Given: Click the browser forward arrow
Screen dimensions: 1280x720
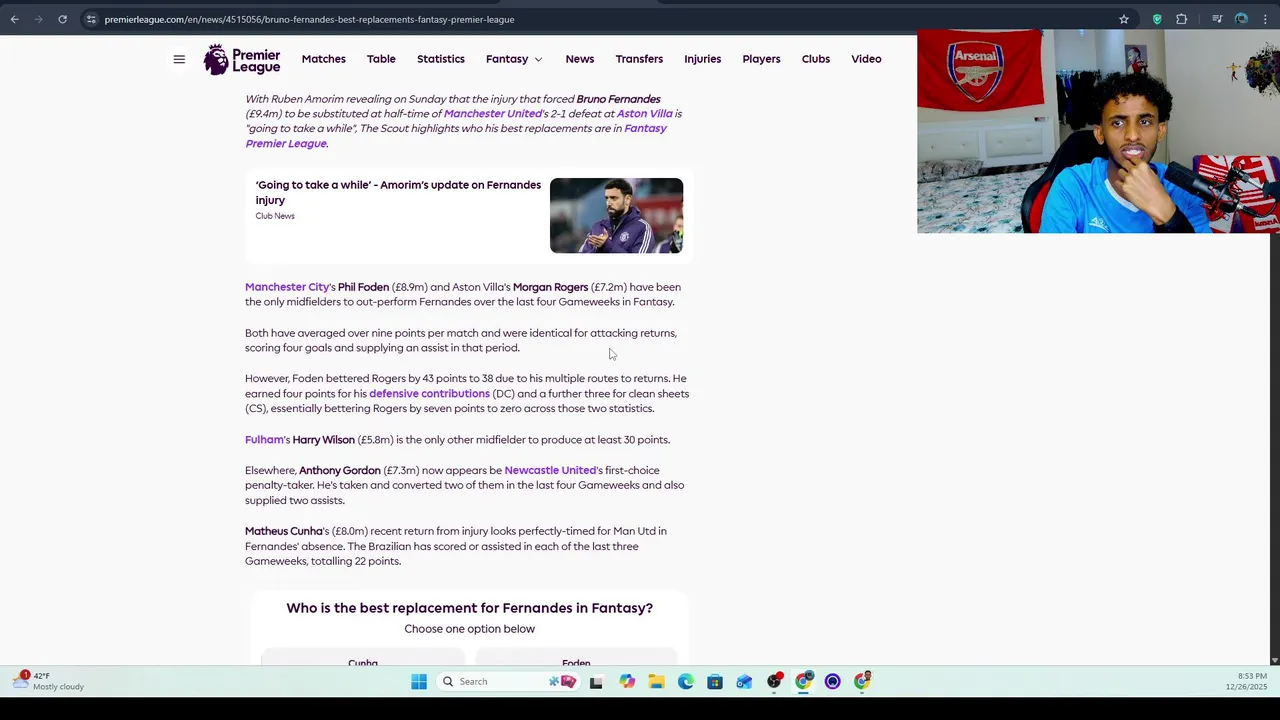Looking at the screenshot, I should [x=38, y=19].
